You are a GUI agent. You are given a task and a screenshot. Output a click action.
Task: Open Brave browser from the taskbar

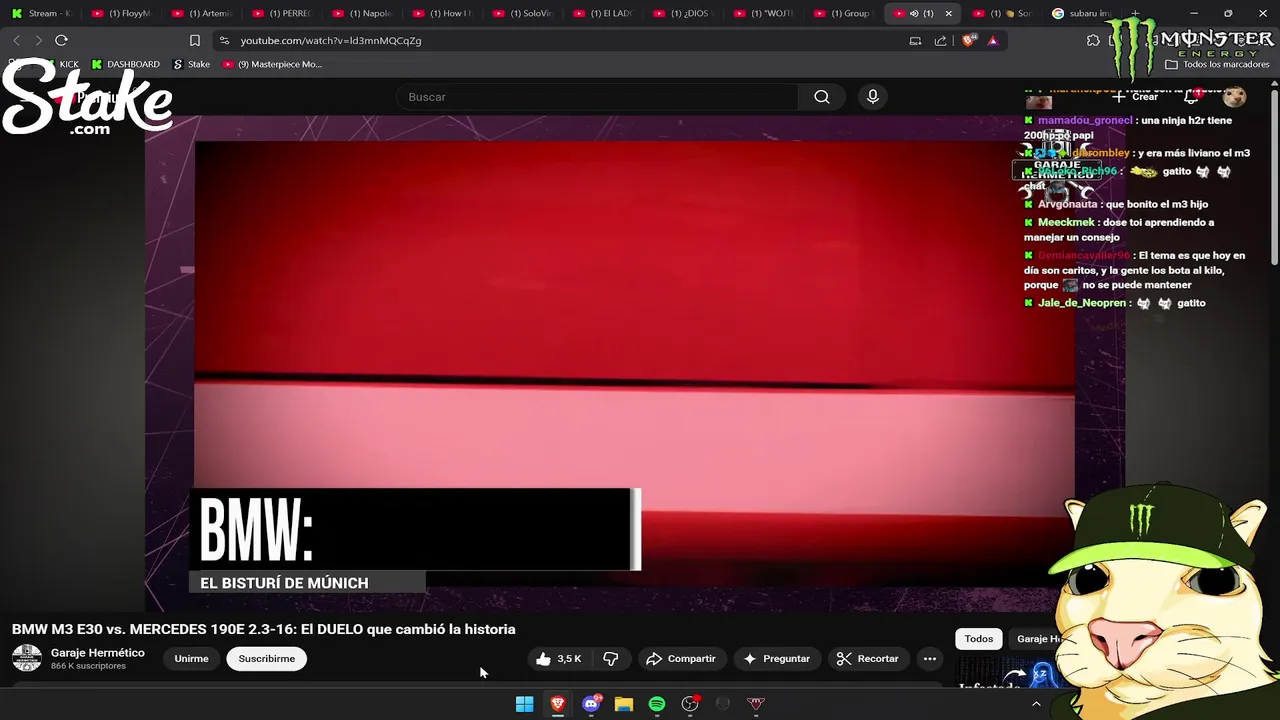coord(558,704)
